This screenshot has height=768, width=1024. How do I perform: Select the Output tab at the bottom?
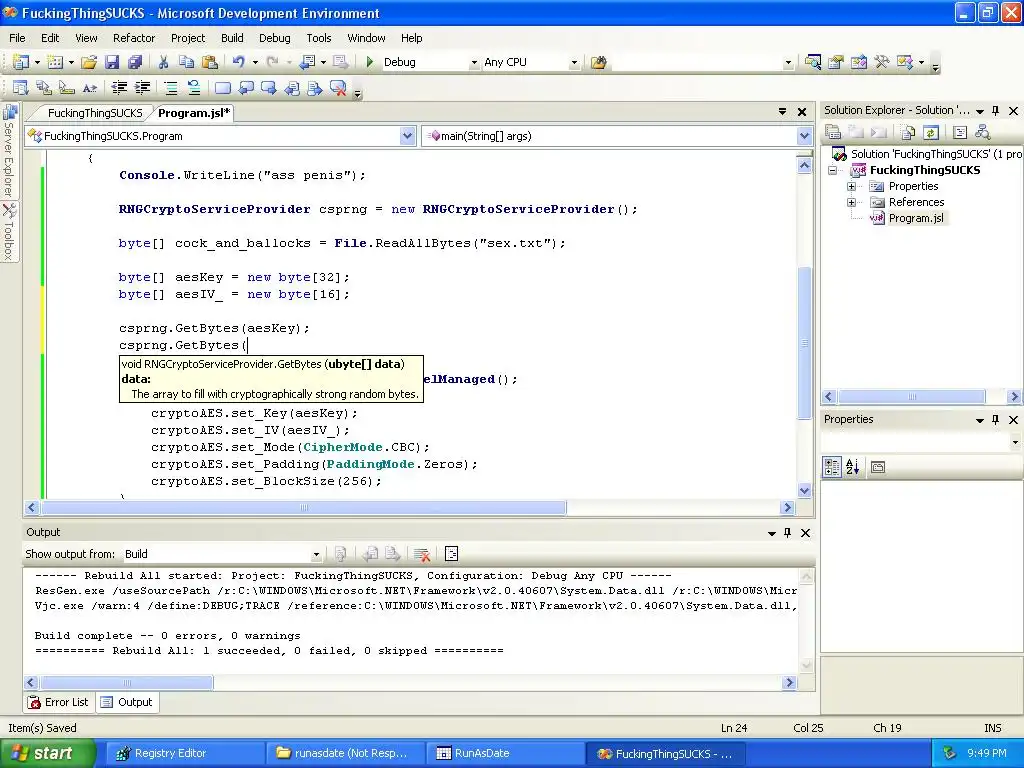pyautogui.click(x=127, y=702)
